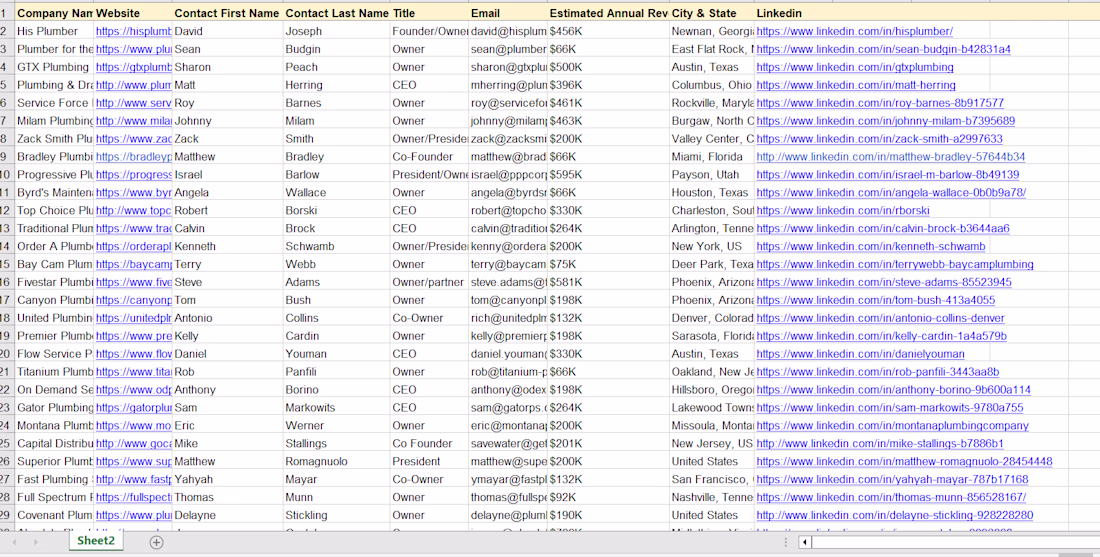Select the Title column header cell

[429, 13]
